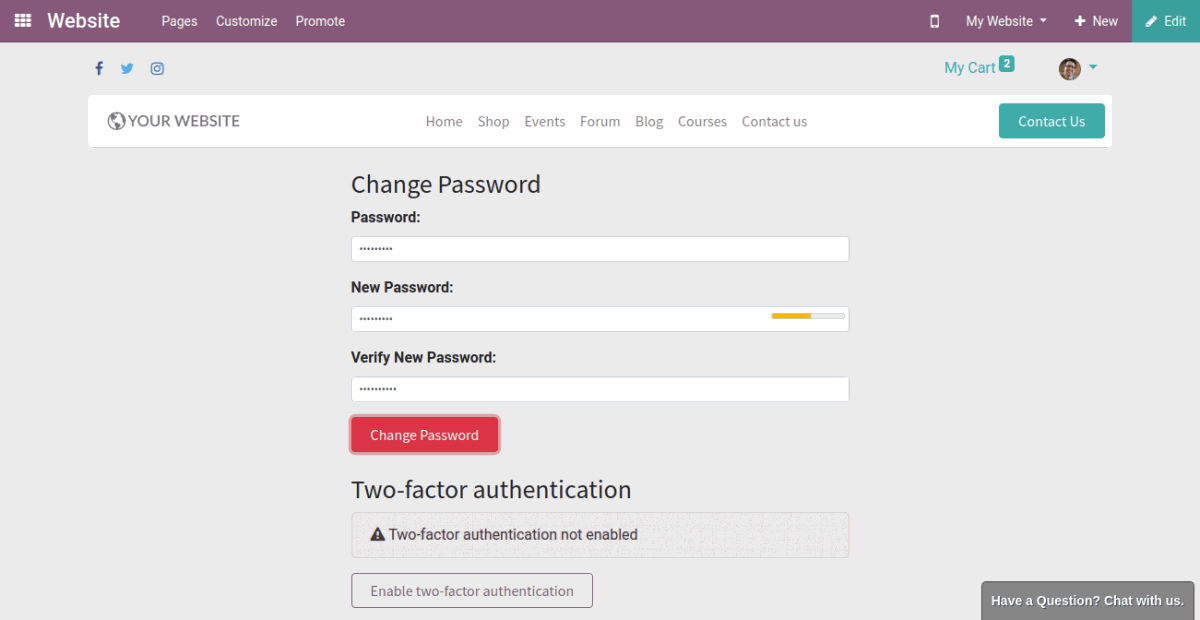The image size is (1200, 620).
Task: Click Enable two-factor authentication button
Action: (x=472, y=591)
